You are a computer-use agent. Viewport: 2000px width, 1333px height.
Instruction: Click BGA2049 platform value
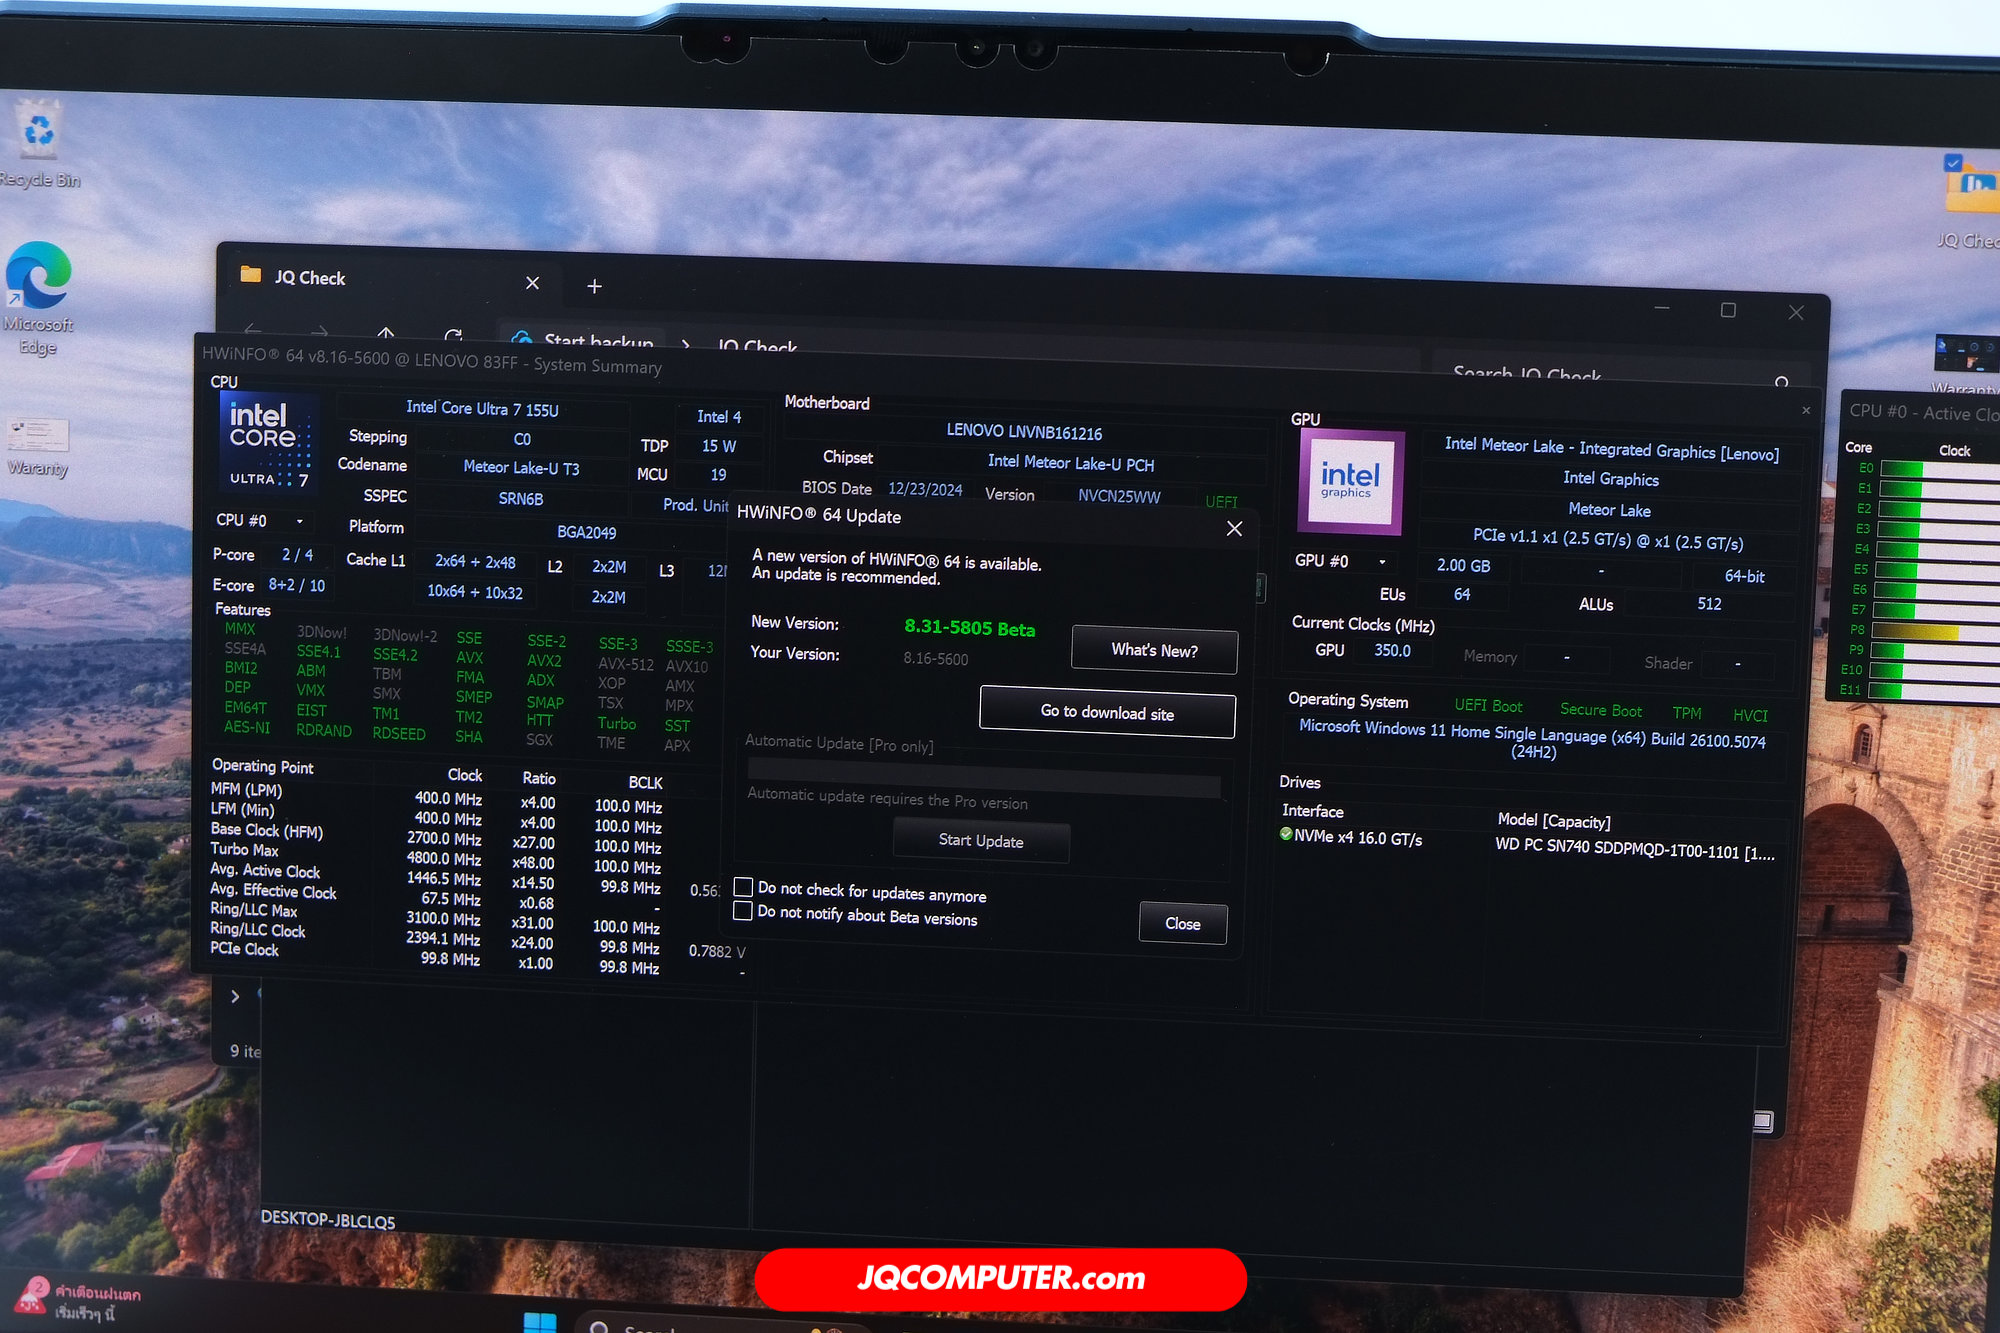tap(587, 532)
